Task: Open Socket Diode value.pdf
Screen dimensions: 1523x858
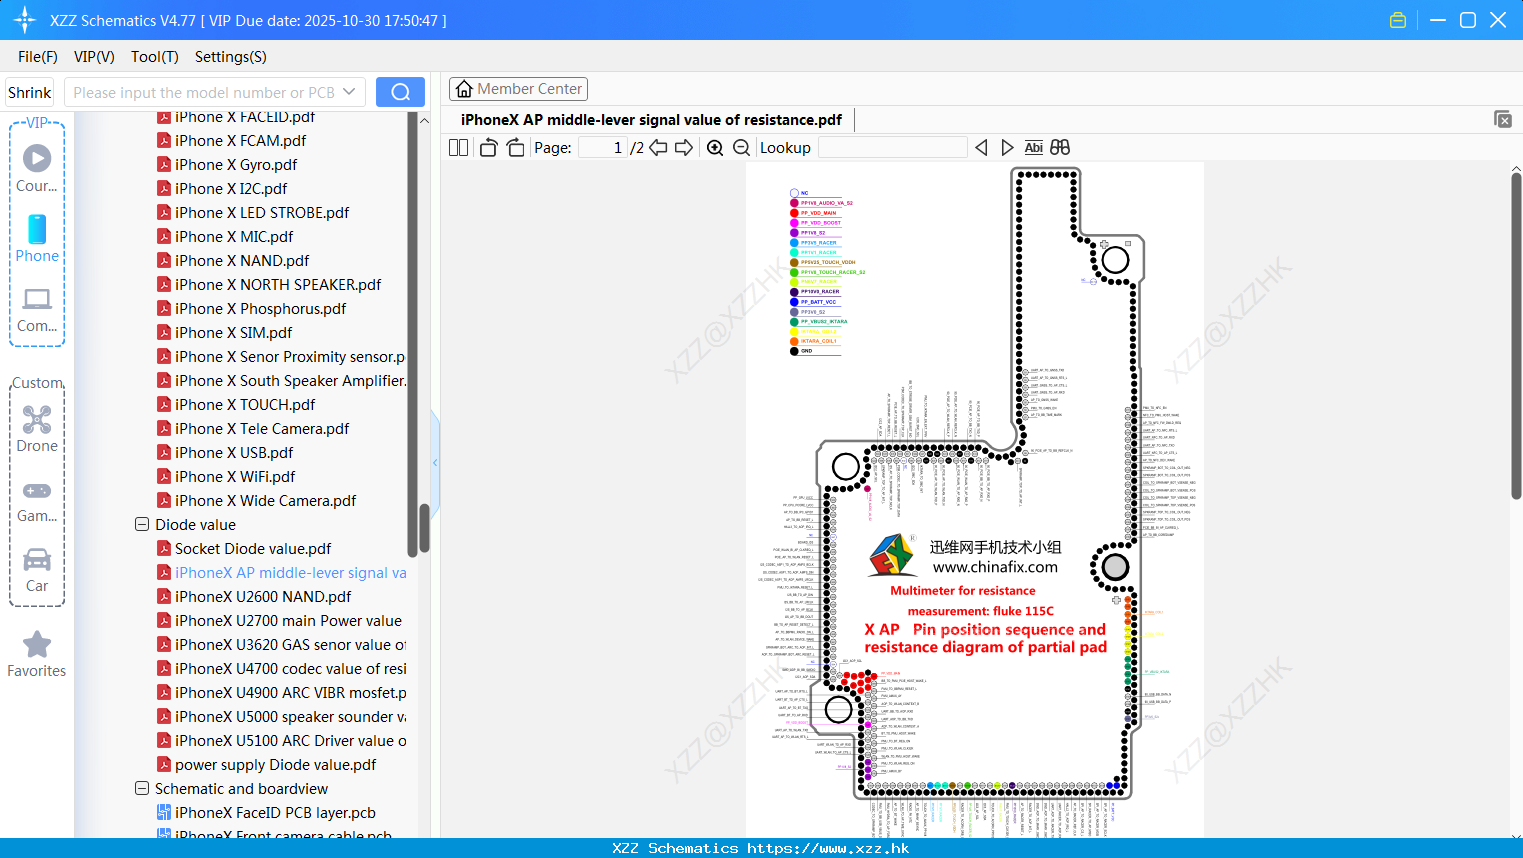Action: (253, 549)
